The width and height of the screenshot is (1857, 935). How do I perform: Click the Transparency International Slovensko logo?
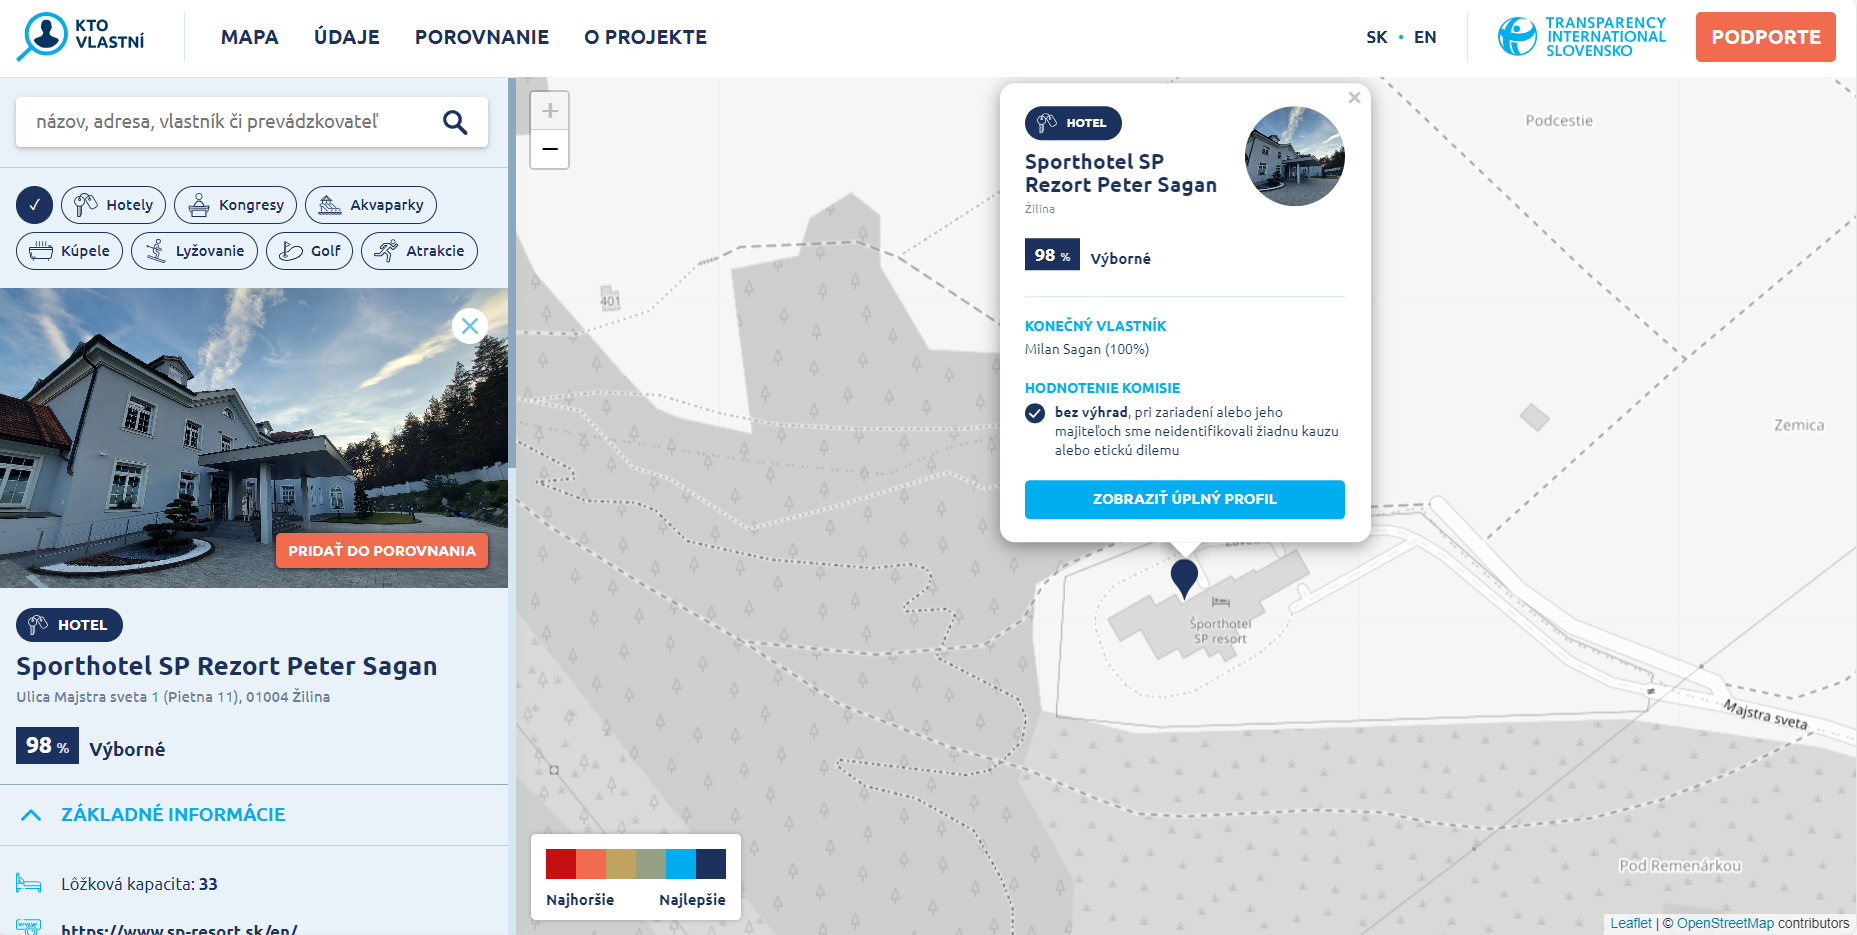[1581, 37]
